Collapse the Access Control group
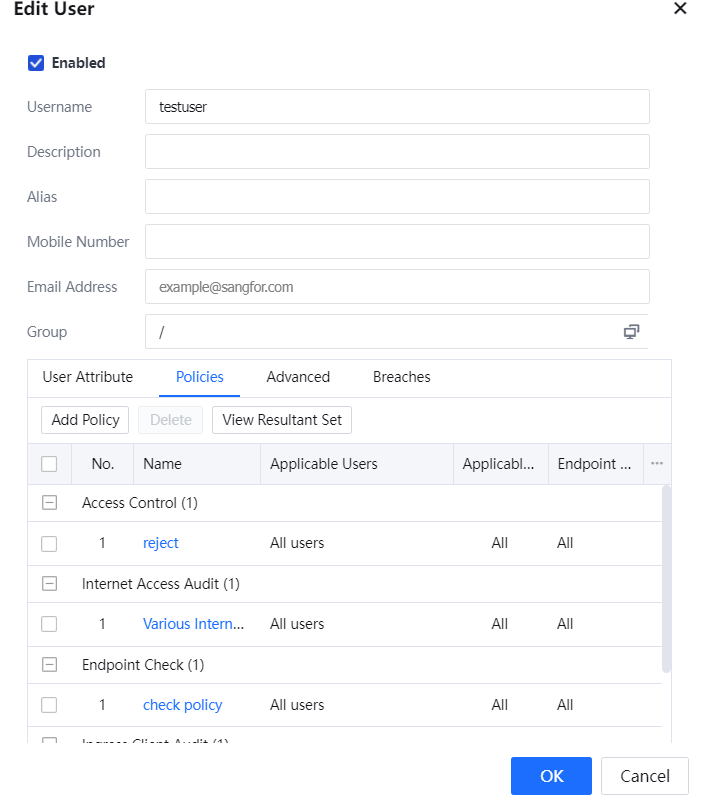The image size is (701, 802). coord(49,503)
